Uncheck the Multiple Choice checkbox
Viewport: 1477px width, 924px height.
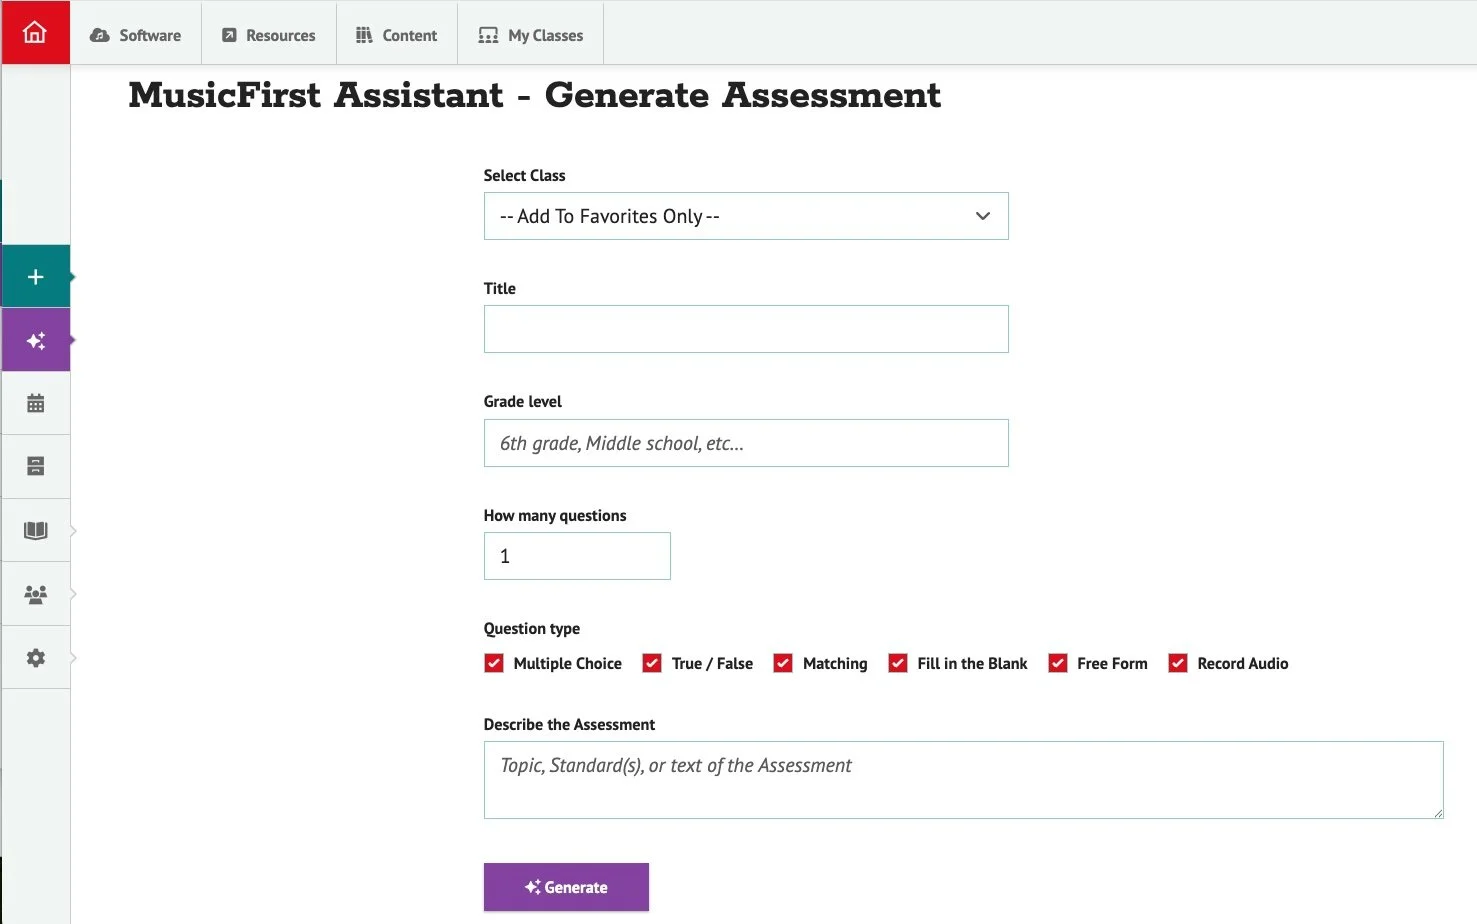pos(494,663)
